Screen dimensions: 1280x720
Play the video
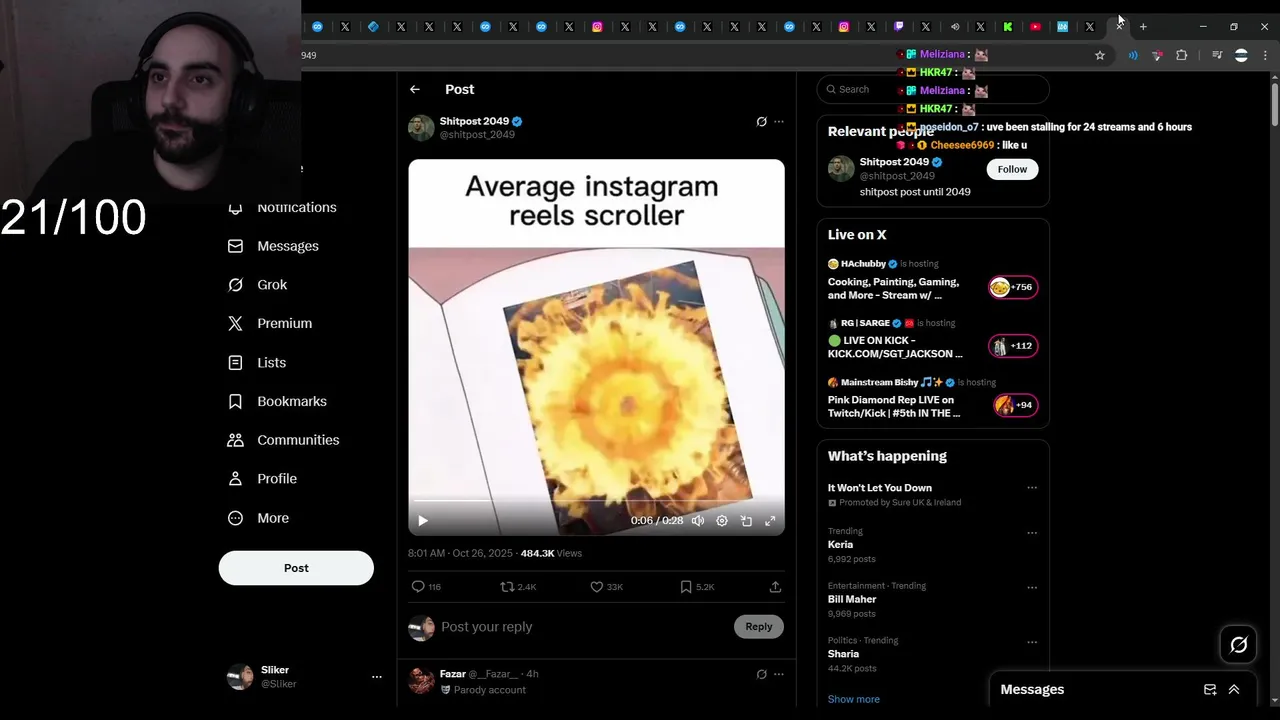click(423, 521)
